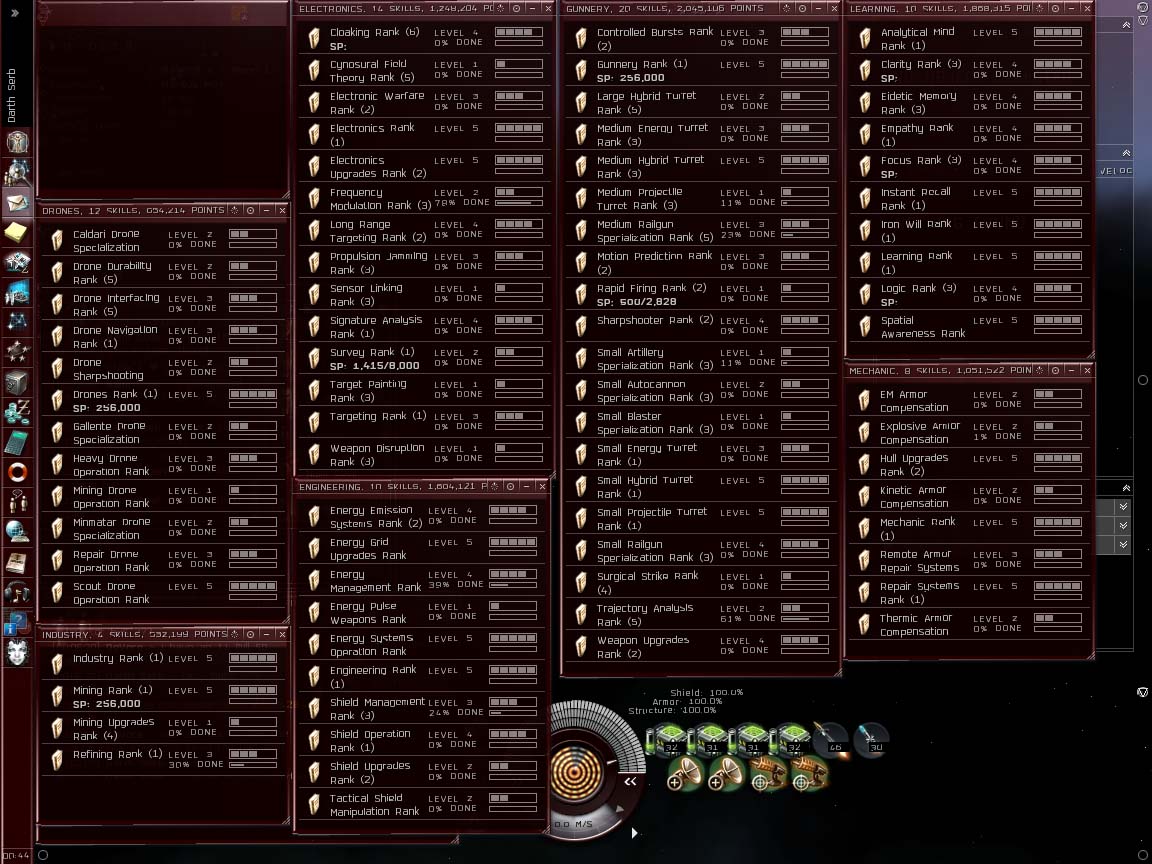Select the Survey Rank (1) skill row
This screenshot has height=864, width=1152.
(x=424, y=359)
